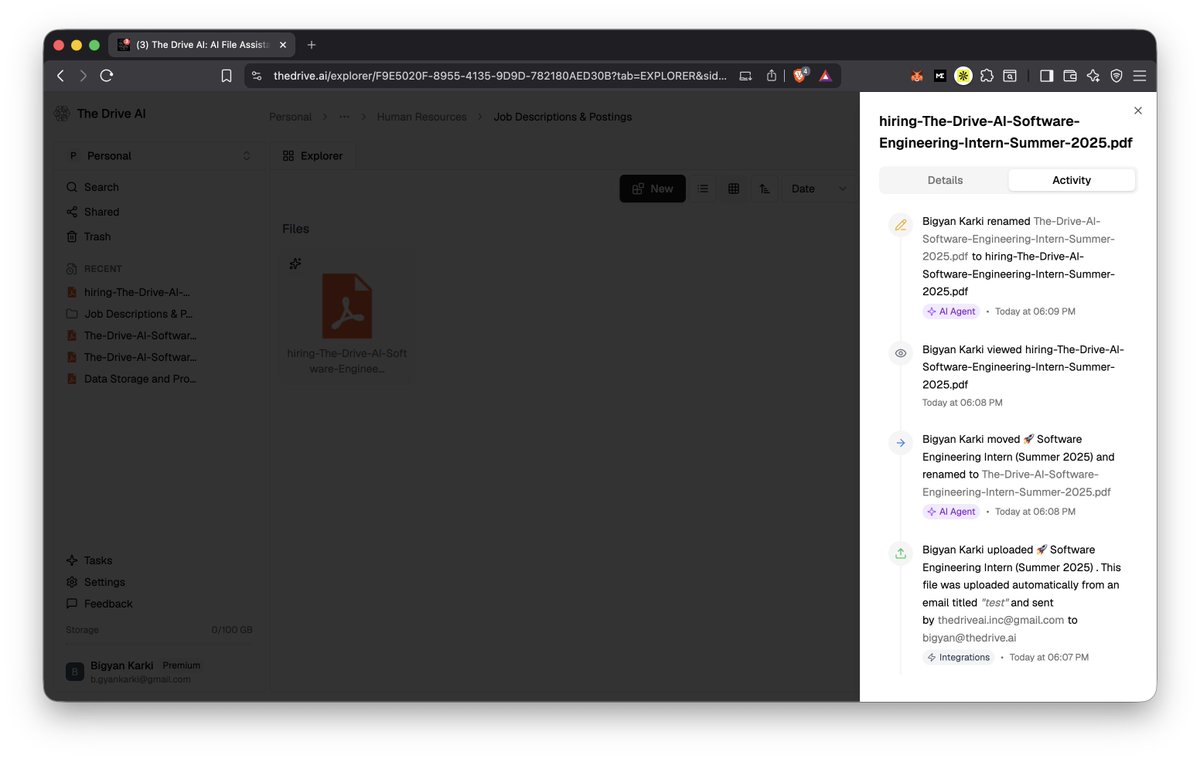
Task: Click the arrow moved activity icon
Action: [901, 443]
